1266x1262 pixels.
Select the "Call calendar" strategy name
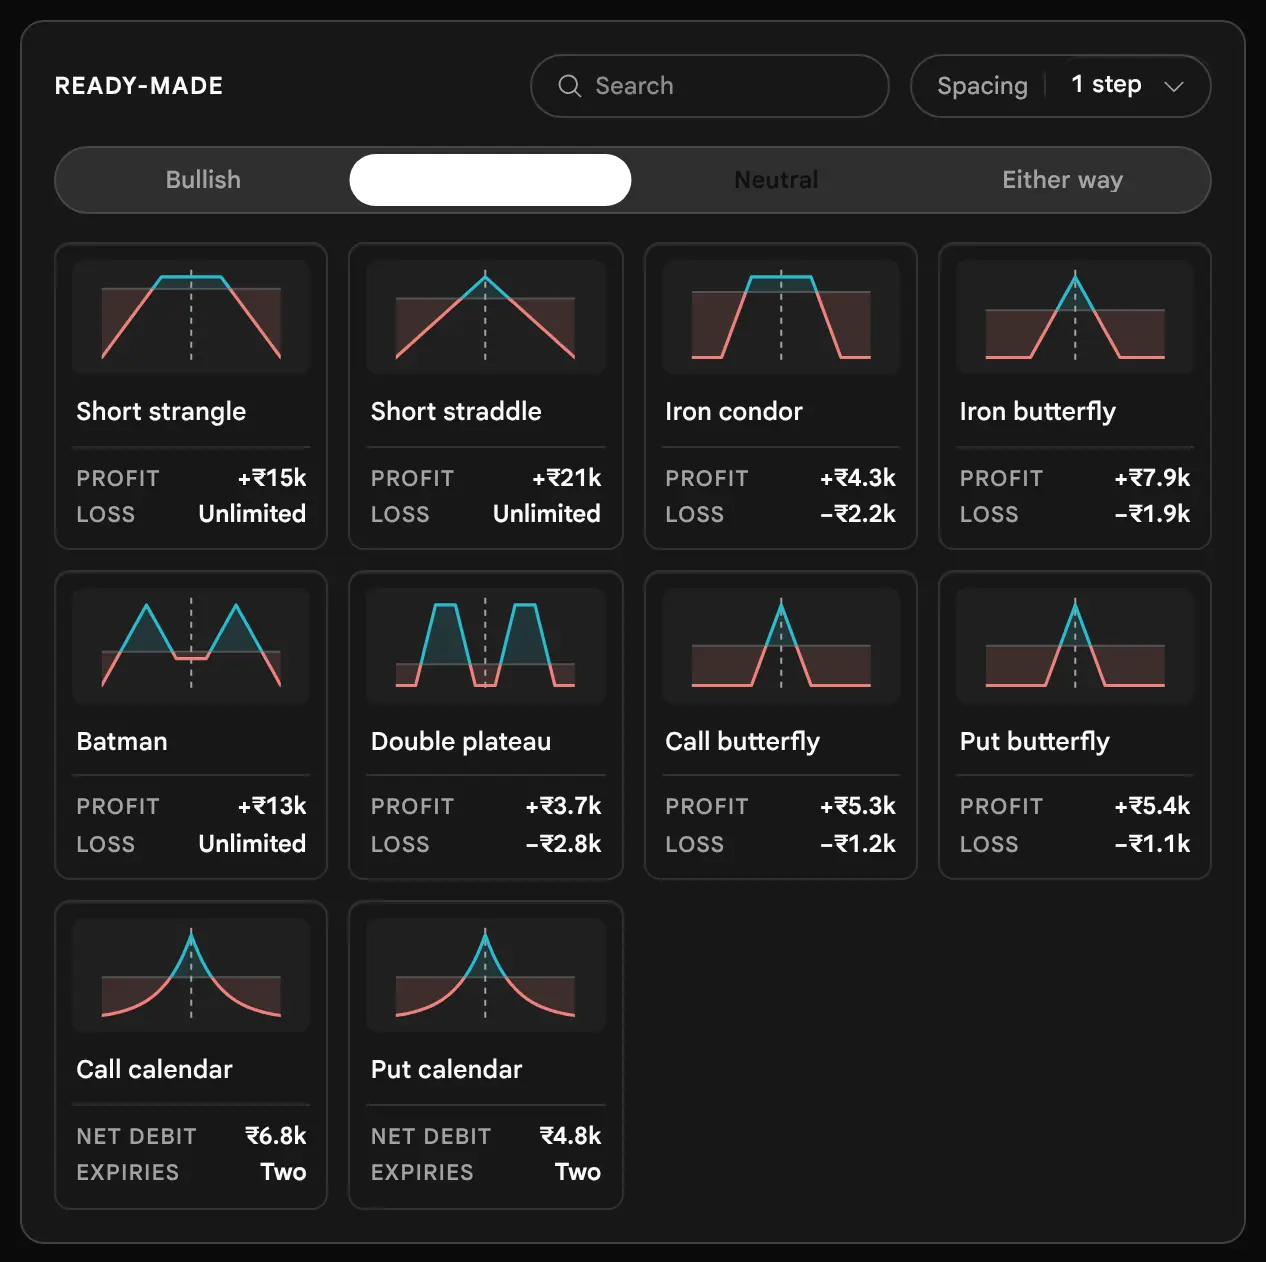(x=155, y=1070)
